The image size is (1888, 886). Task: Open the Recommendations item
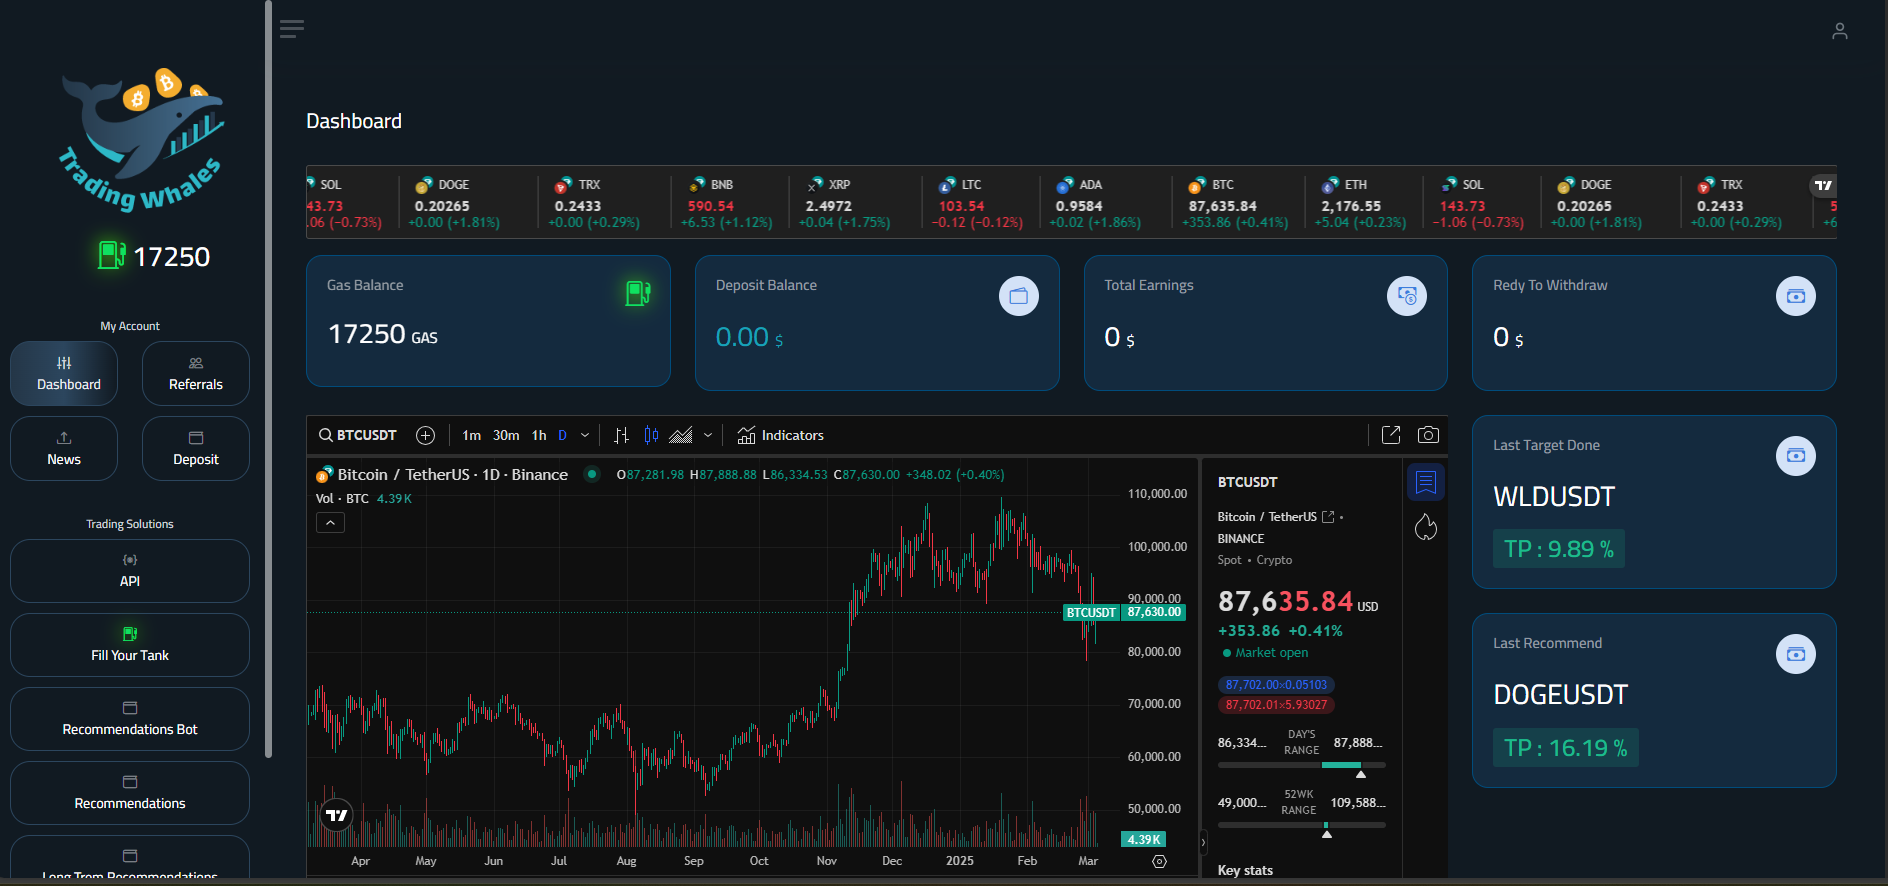(x=130, y=793)
